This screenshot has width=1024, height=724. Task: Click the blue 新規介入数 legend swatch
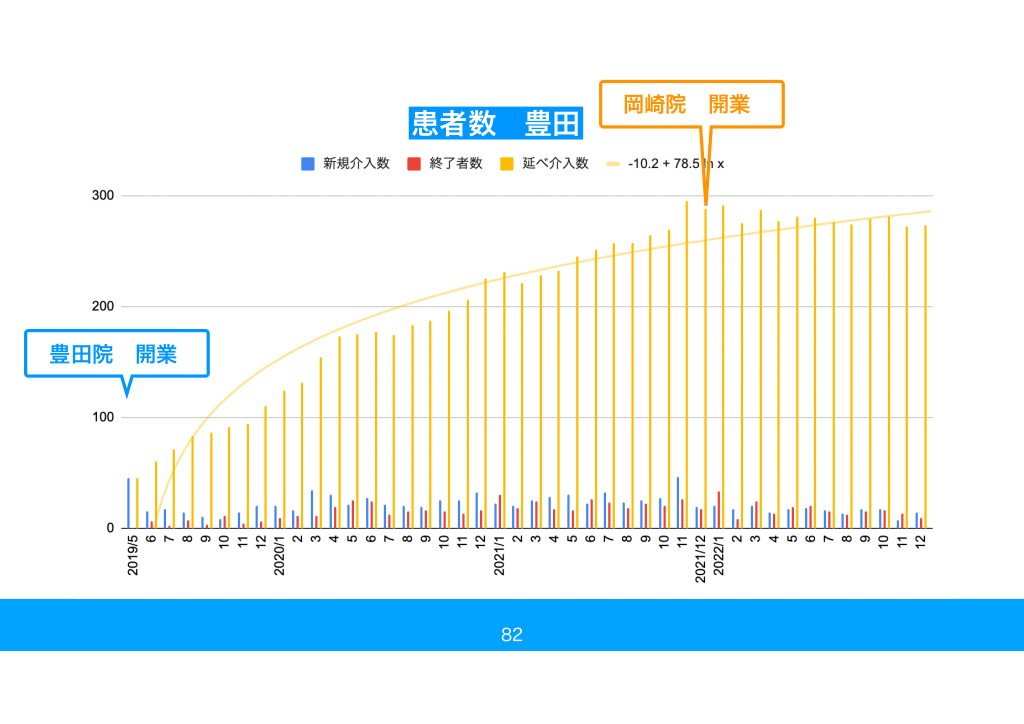[x=308, y=164]
